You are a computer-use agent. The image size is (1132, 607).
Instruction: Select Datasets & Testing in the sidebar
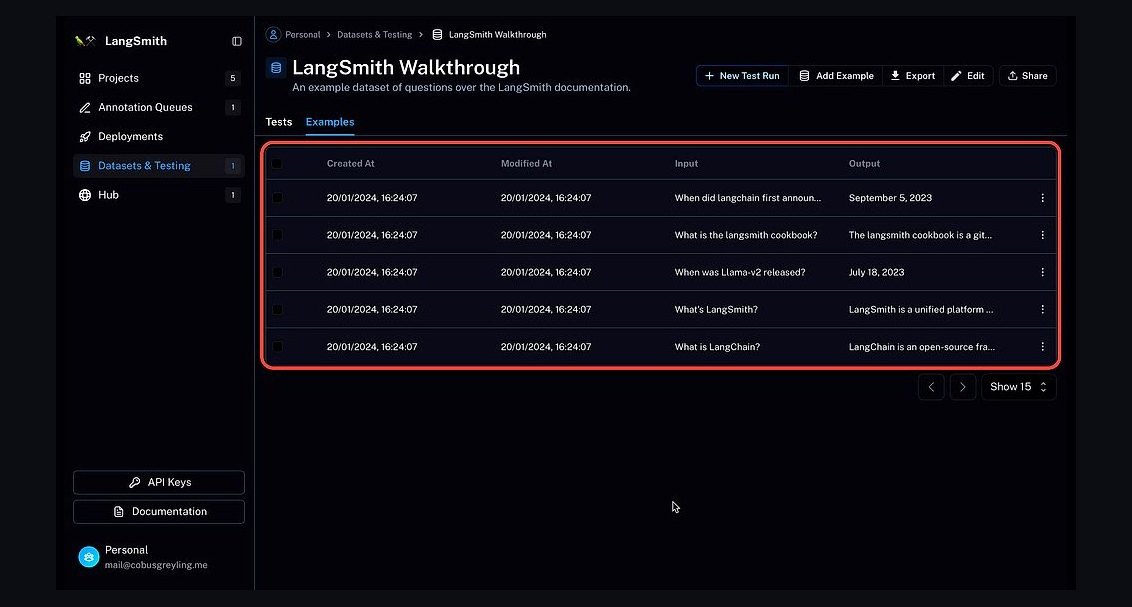(x=159, y=165)
